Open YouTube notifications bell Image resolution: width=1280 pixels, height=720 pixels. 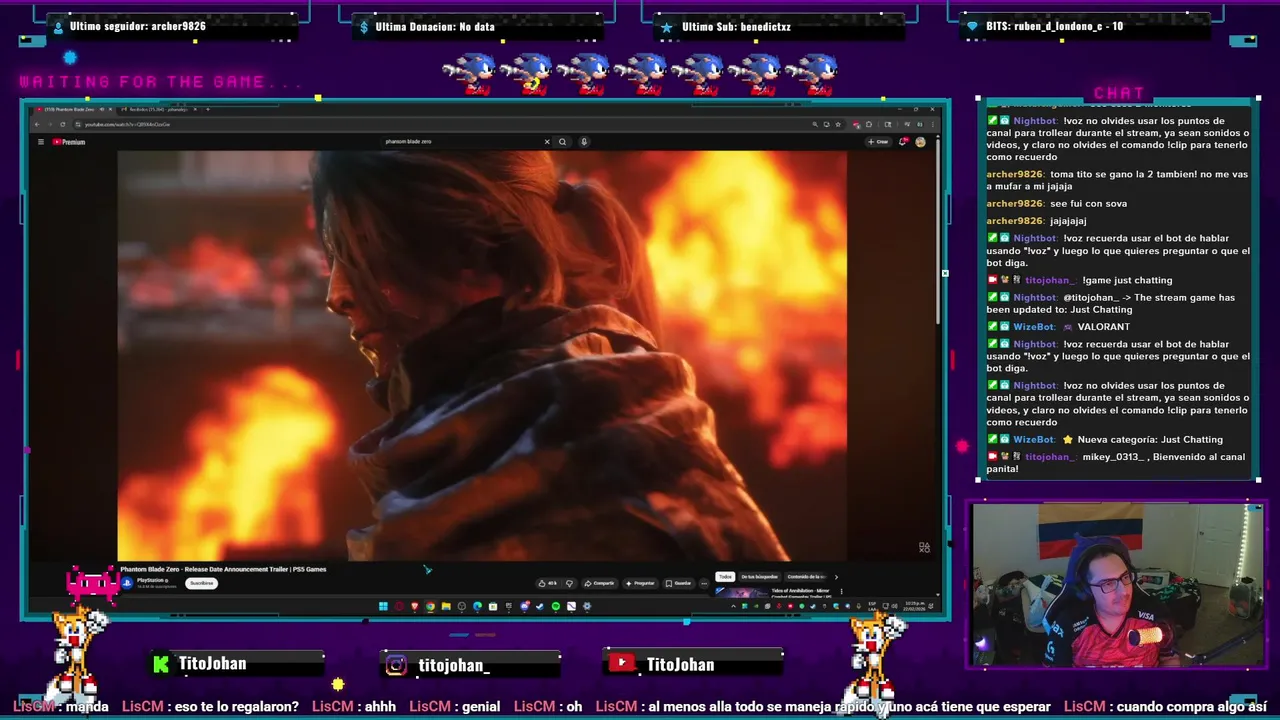(904, 142)
